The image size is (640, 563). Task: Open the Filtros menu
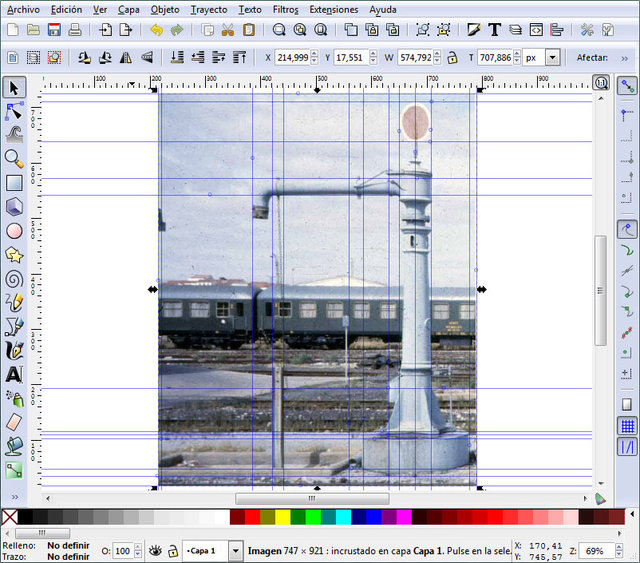[x=286, y=9]
